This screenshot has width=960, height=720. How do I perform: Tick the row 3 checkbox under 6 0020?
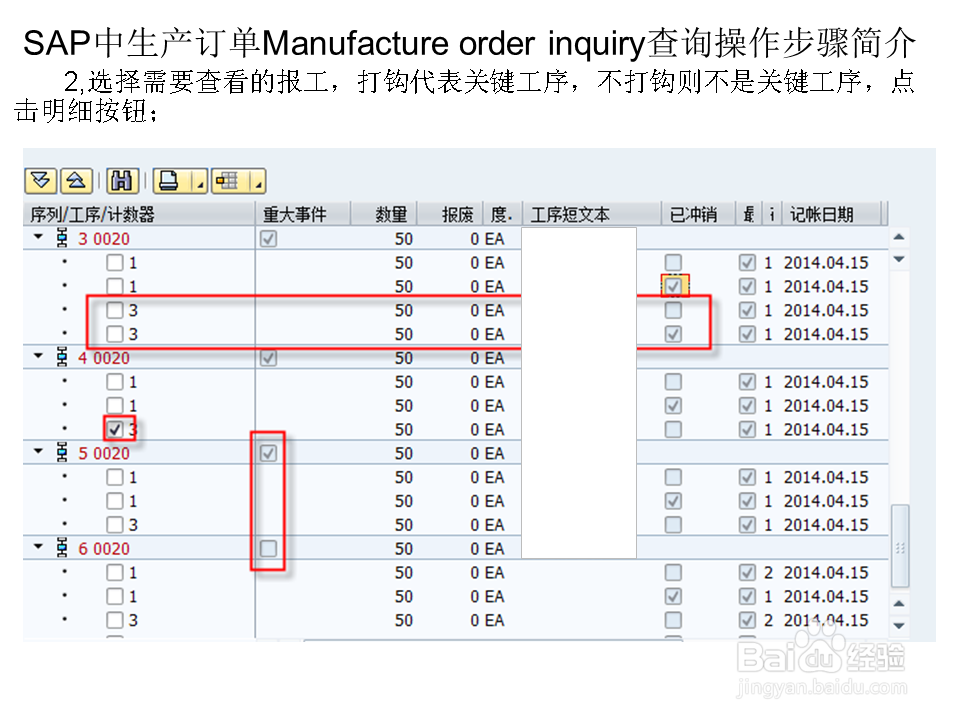[x=114, y=620]
